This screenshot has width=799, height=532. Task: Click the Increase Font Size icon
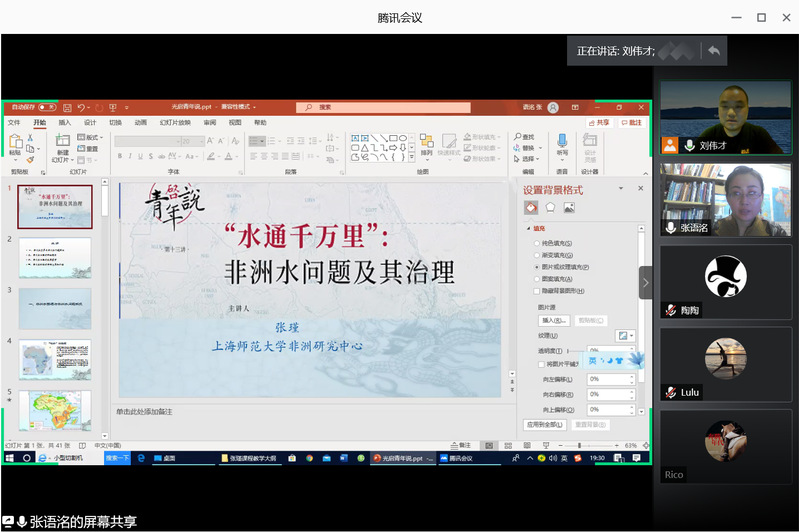(x=210, y=141)
